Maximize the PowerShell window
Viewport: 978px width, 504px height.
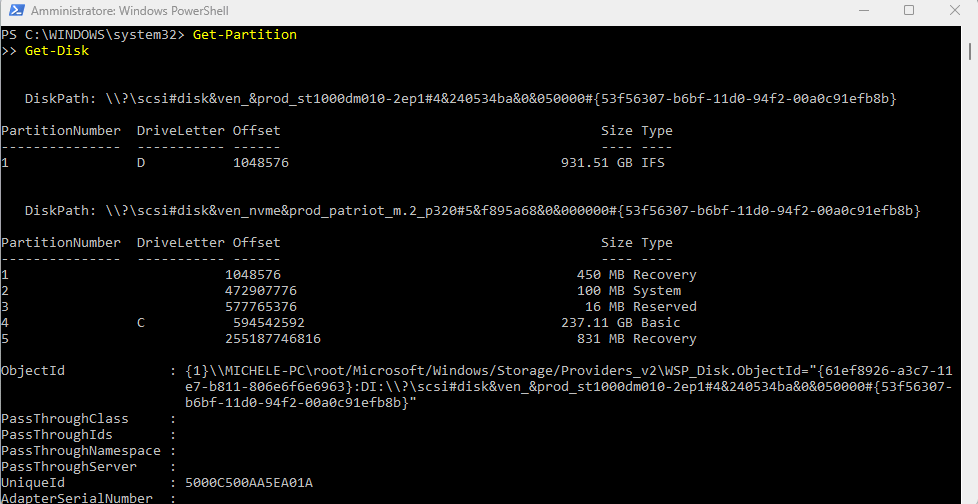pyautogui.click(x=909, y=11)
